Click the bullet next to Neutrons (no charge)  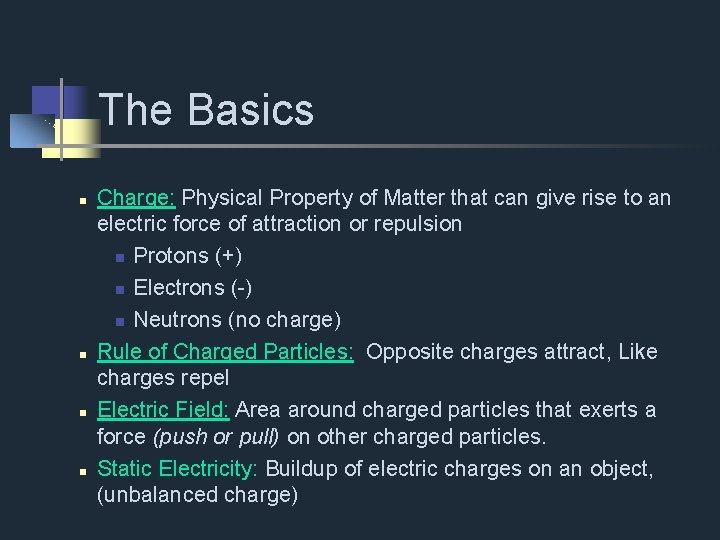click(118, 322)
